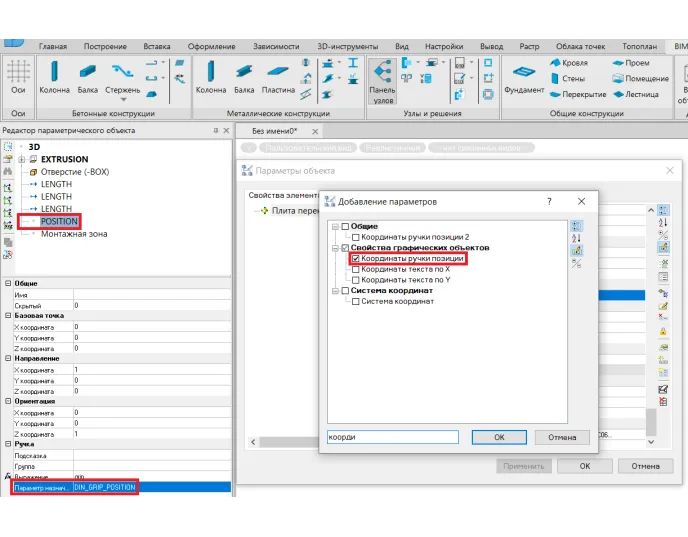Collapse the Направление section

[8, 358]
